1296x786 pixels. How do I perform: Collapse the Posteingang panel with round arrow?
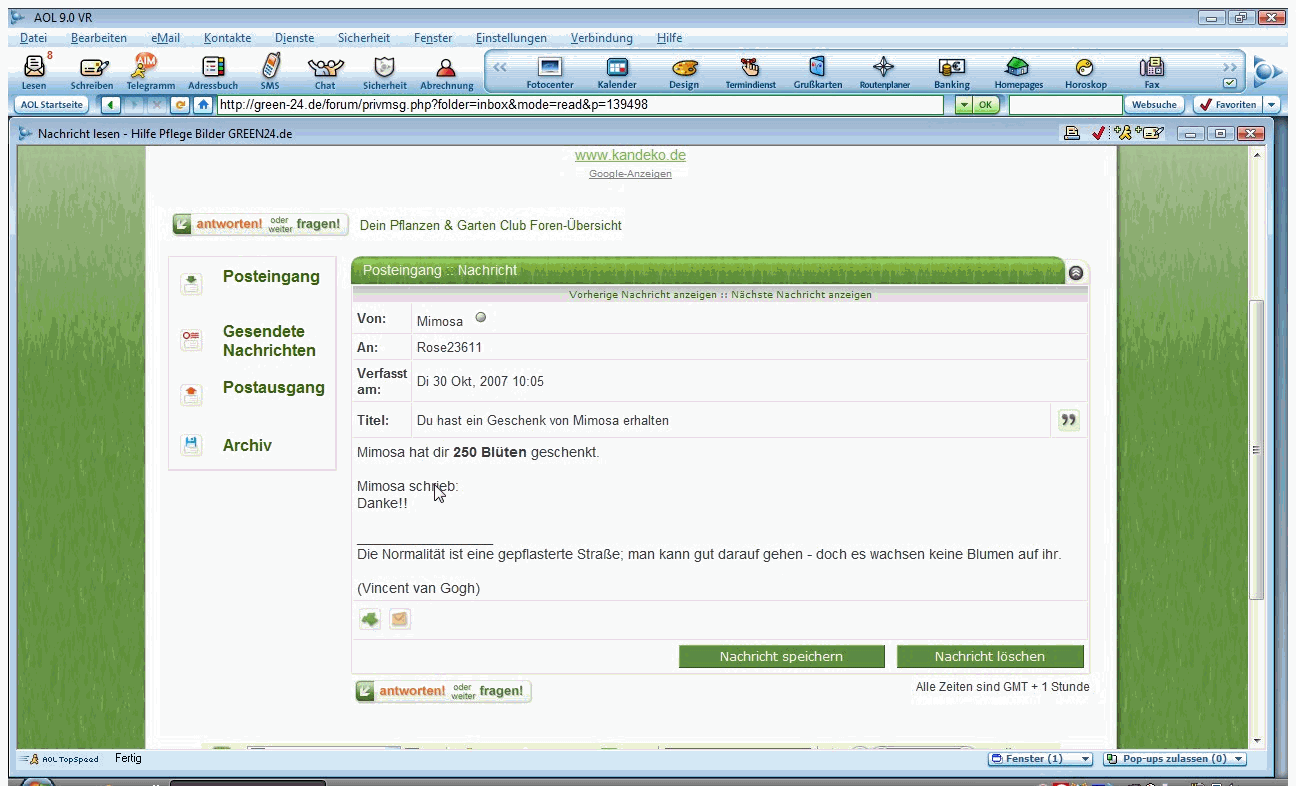1076,272
